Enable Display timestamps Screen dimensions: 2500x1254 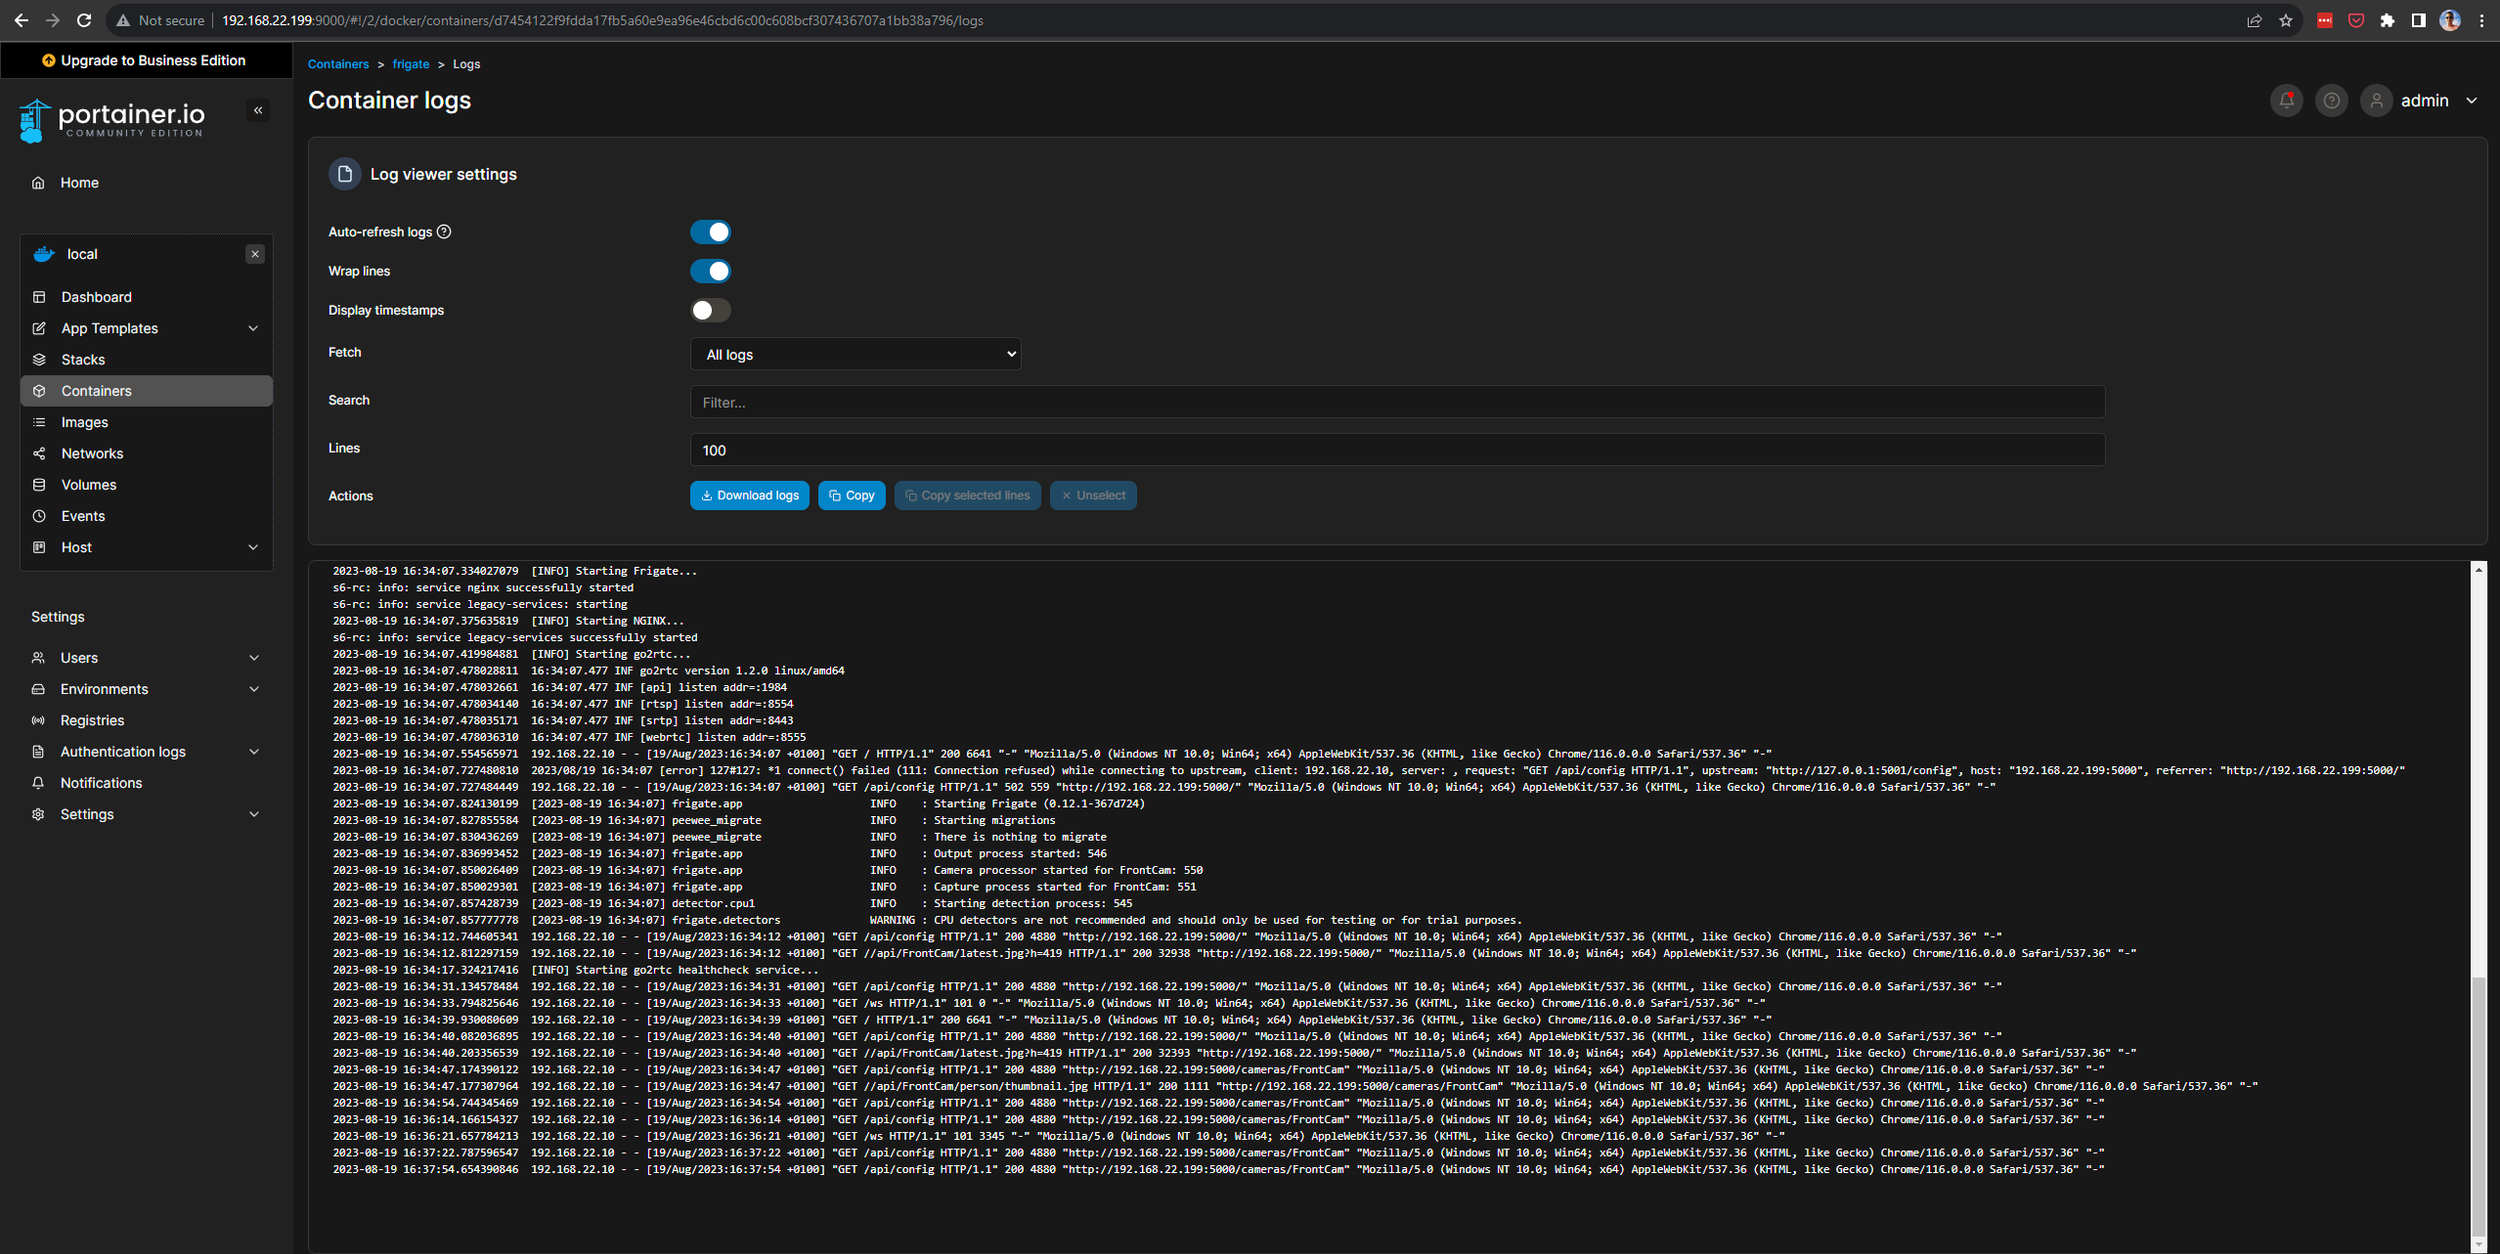click(x=710, y=310)
